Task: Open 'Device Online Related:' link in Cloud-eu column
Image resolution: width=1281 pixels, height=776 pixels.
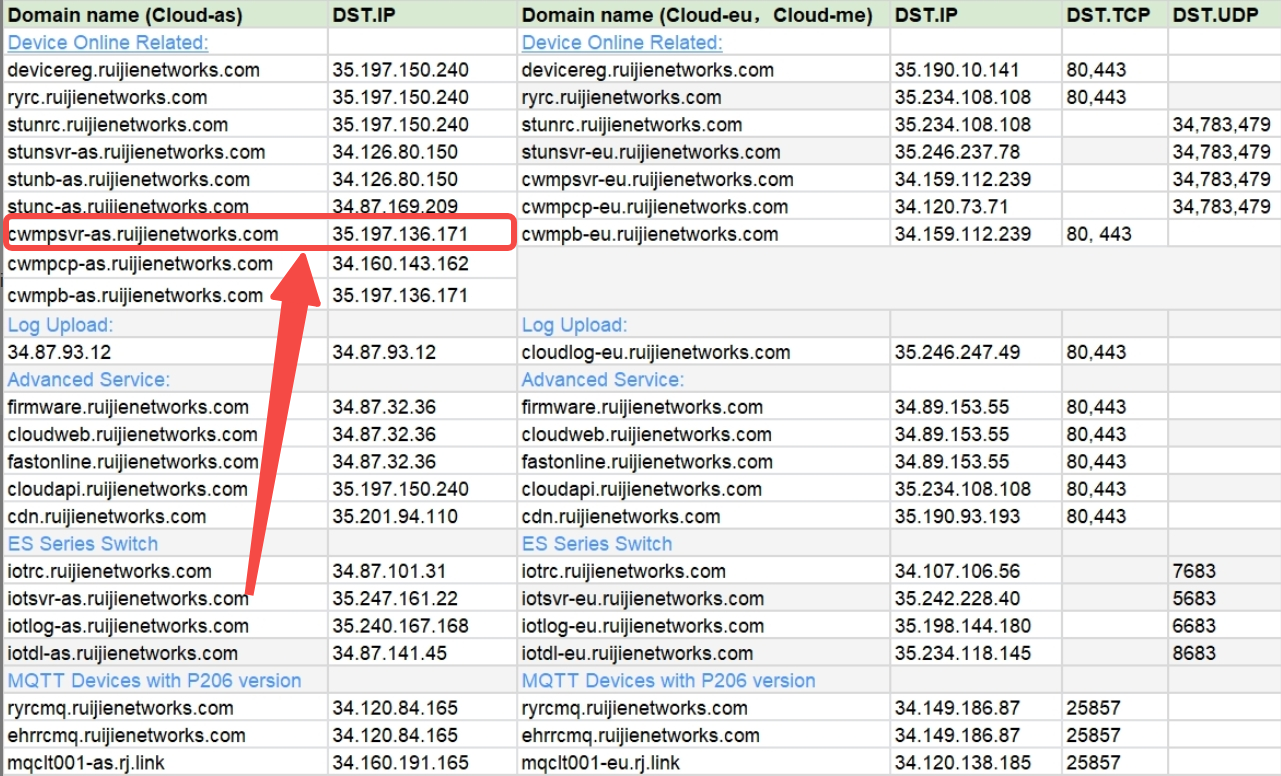Action: pos(622,43)
